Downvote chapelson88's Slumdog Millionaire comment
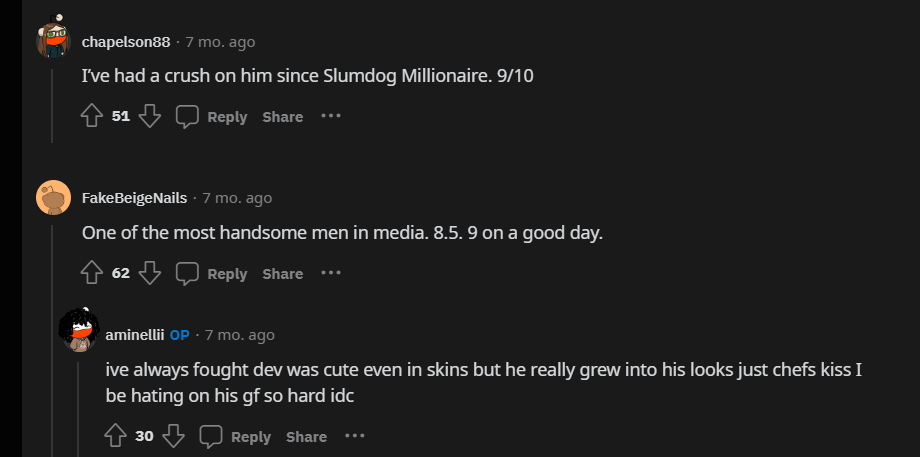The width and height of the screenshot is (920, 457). 150,117
